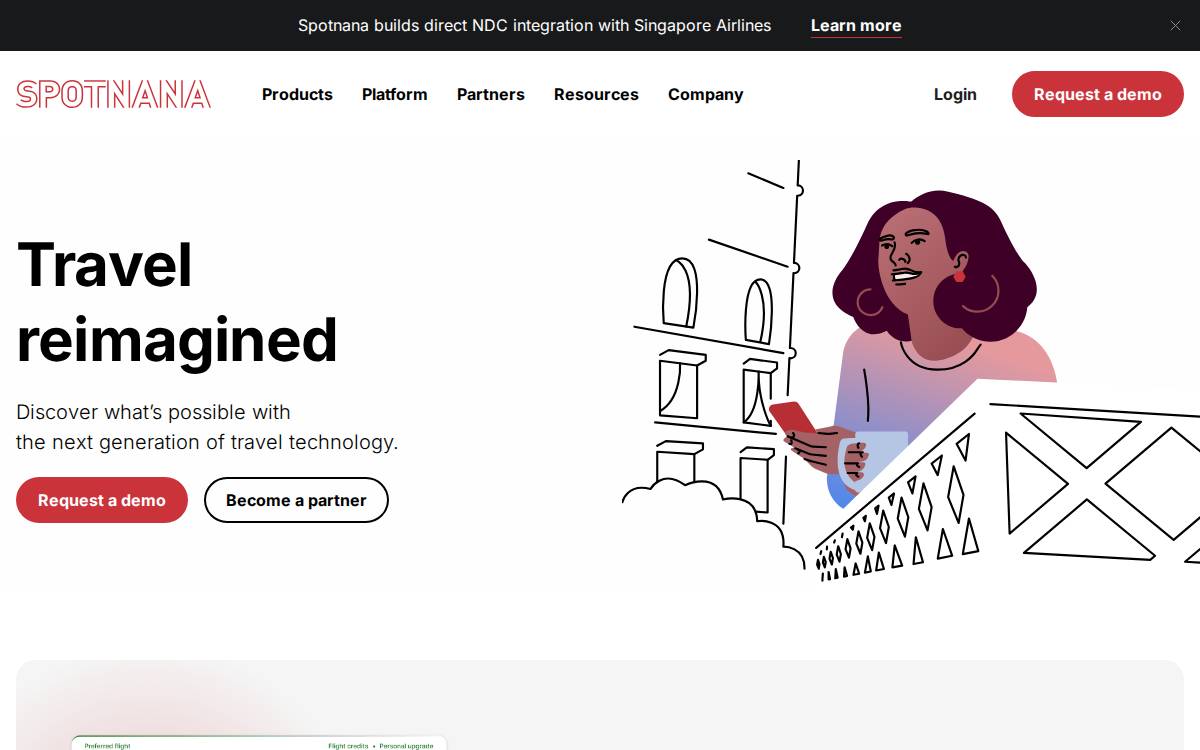This screenshot has width=1200, height=750.
Task: Click Request a demo in header
Action: 1097,94
